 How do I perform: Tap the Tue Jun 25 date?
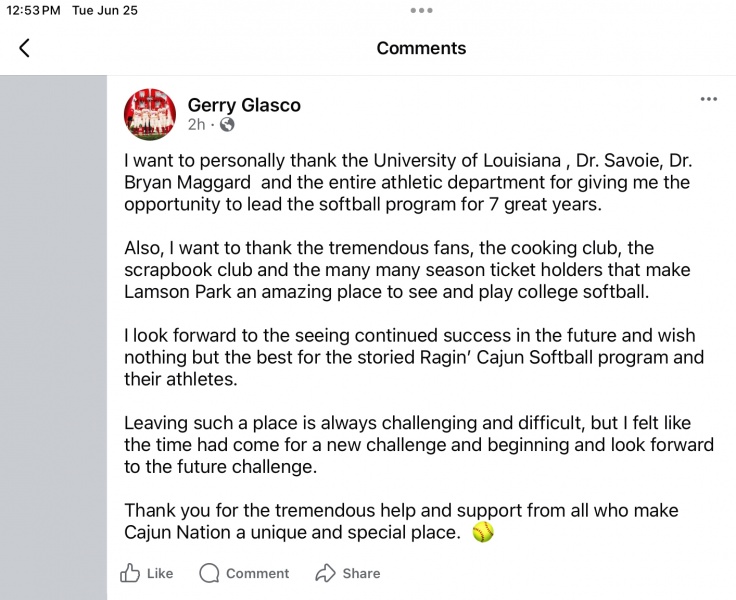(x=105, y=11)
